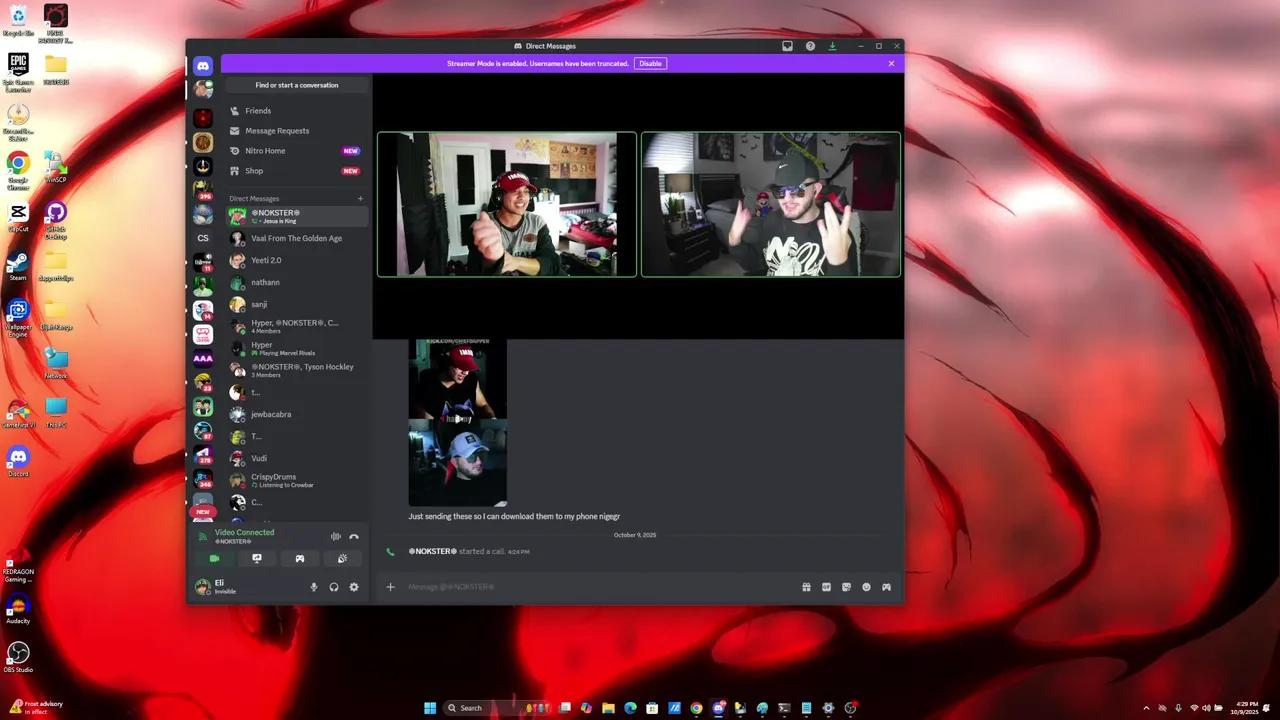Open Help from the title bar

pos(810,46)
